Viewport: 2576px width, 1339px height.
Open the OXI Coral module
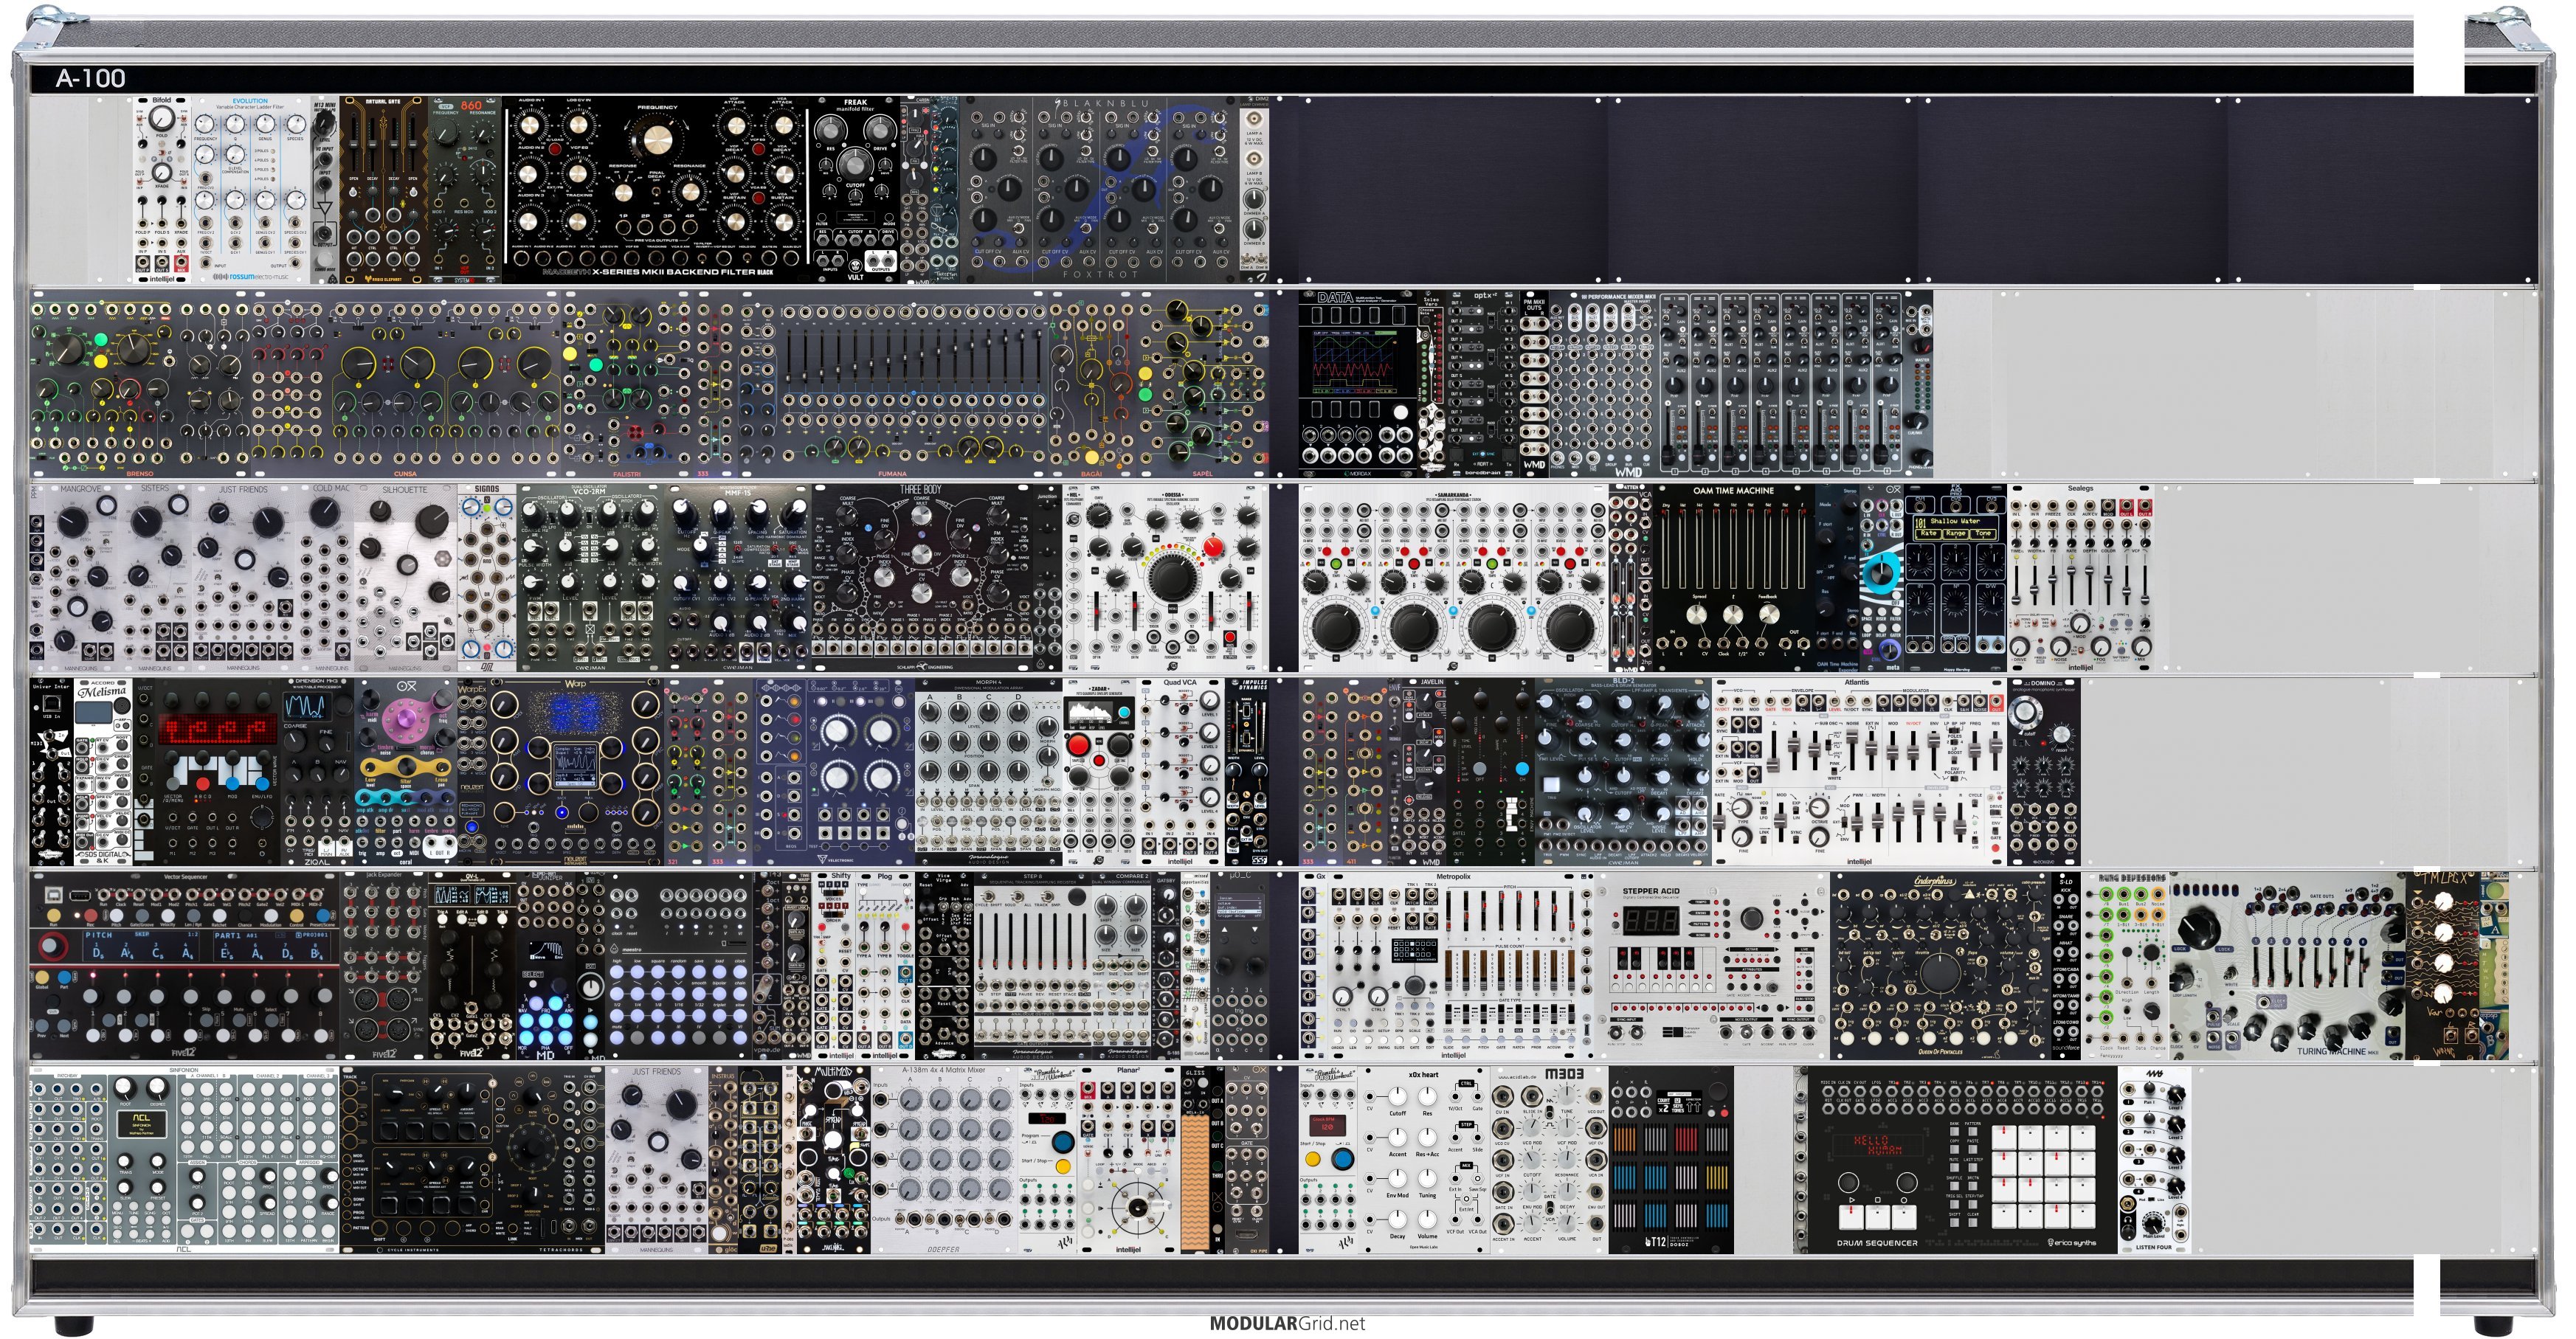[406, 773]
